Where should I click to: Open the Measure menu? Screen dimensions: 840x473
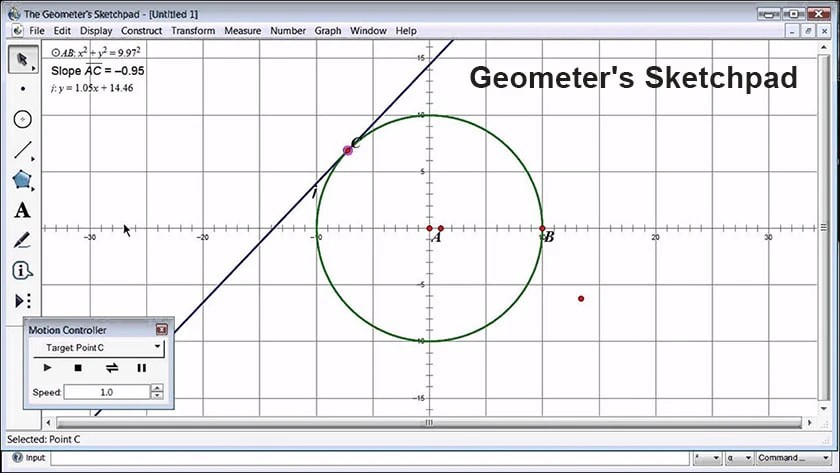(243, 31)
